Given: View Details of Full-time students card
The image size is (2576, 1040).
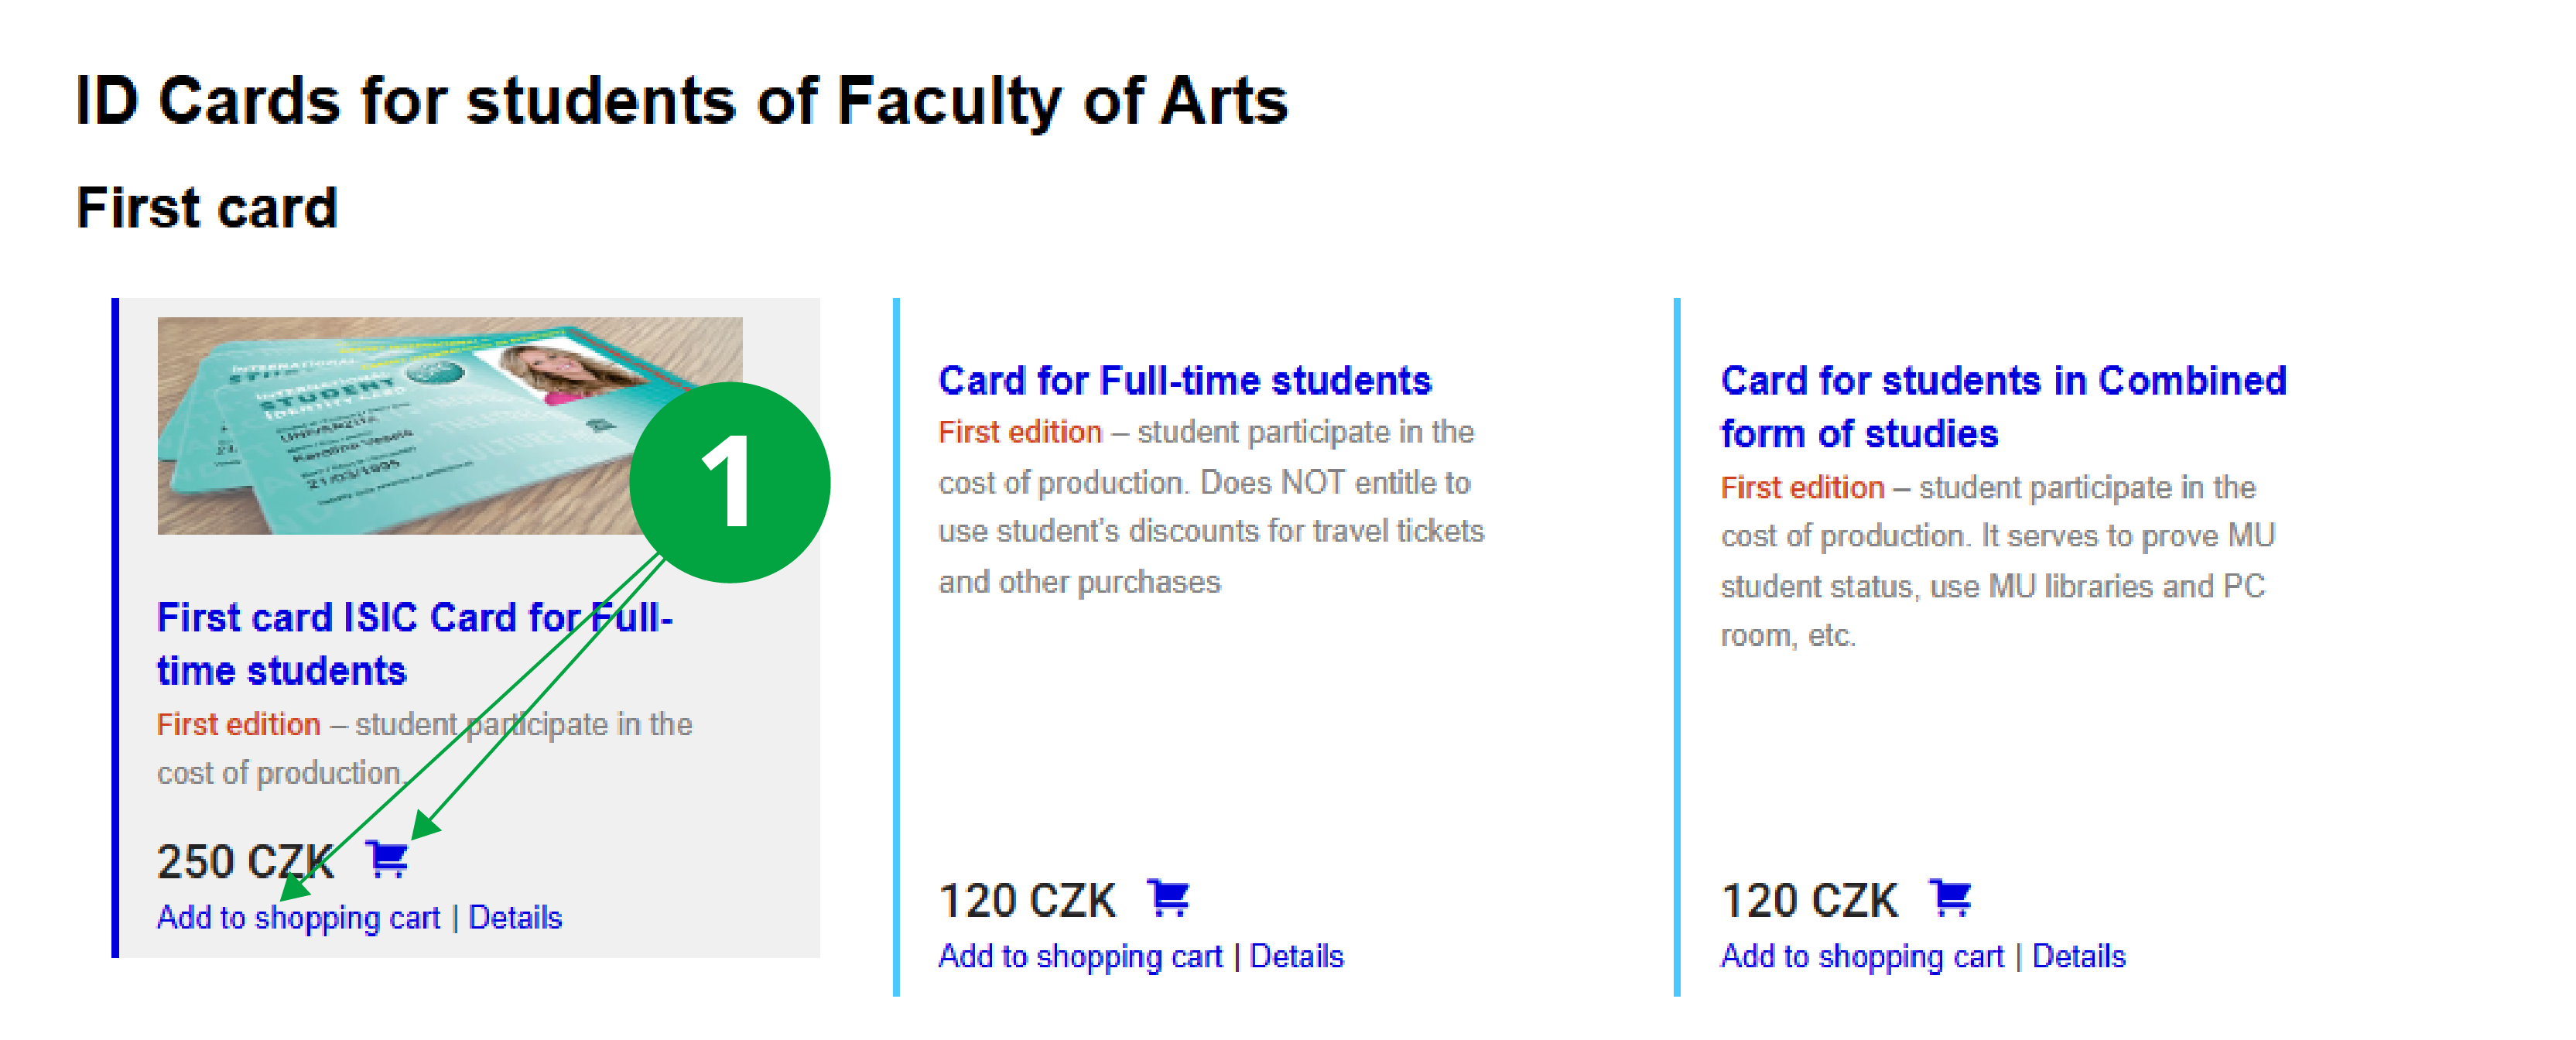Looking at the screenshot, I should click(1296, 956).
